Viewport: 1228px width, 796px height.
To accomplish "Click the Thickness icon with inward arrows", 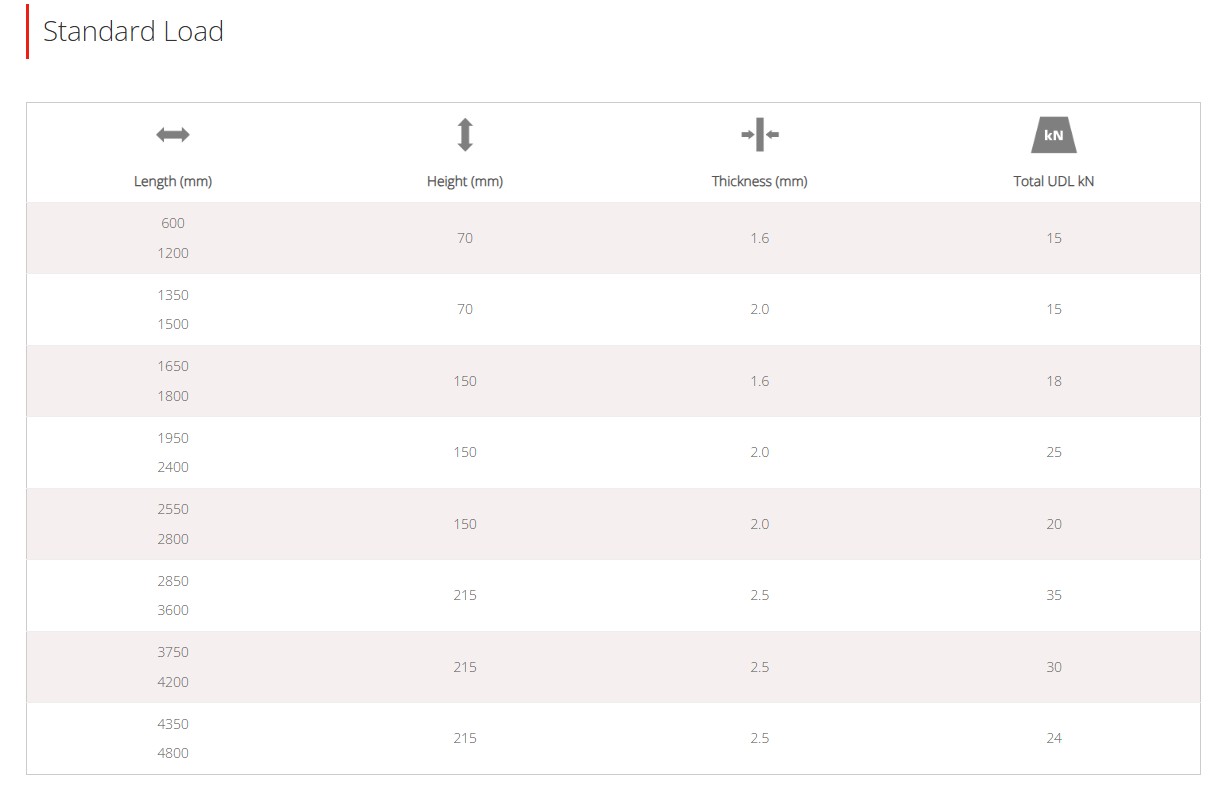I will coord(760,134).
